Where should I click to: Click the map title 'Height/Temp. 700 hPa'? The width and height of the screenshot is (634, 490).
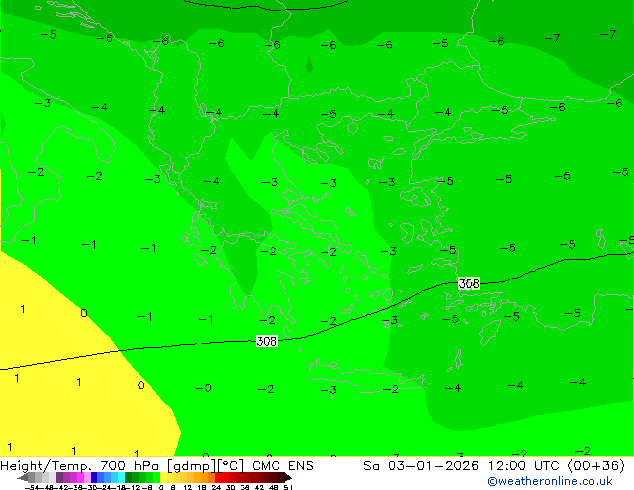pyautogui.click(x=81, y=466)
